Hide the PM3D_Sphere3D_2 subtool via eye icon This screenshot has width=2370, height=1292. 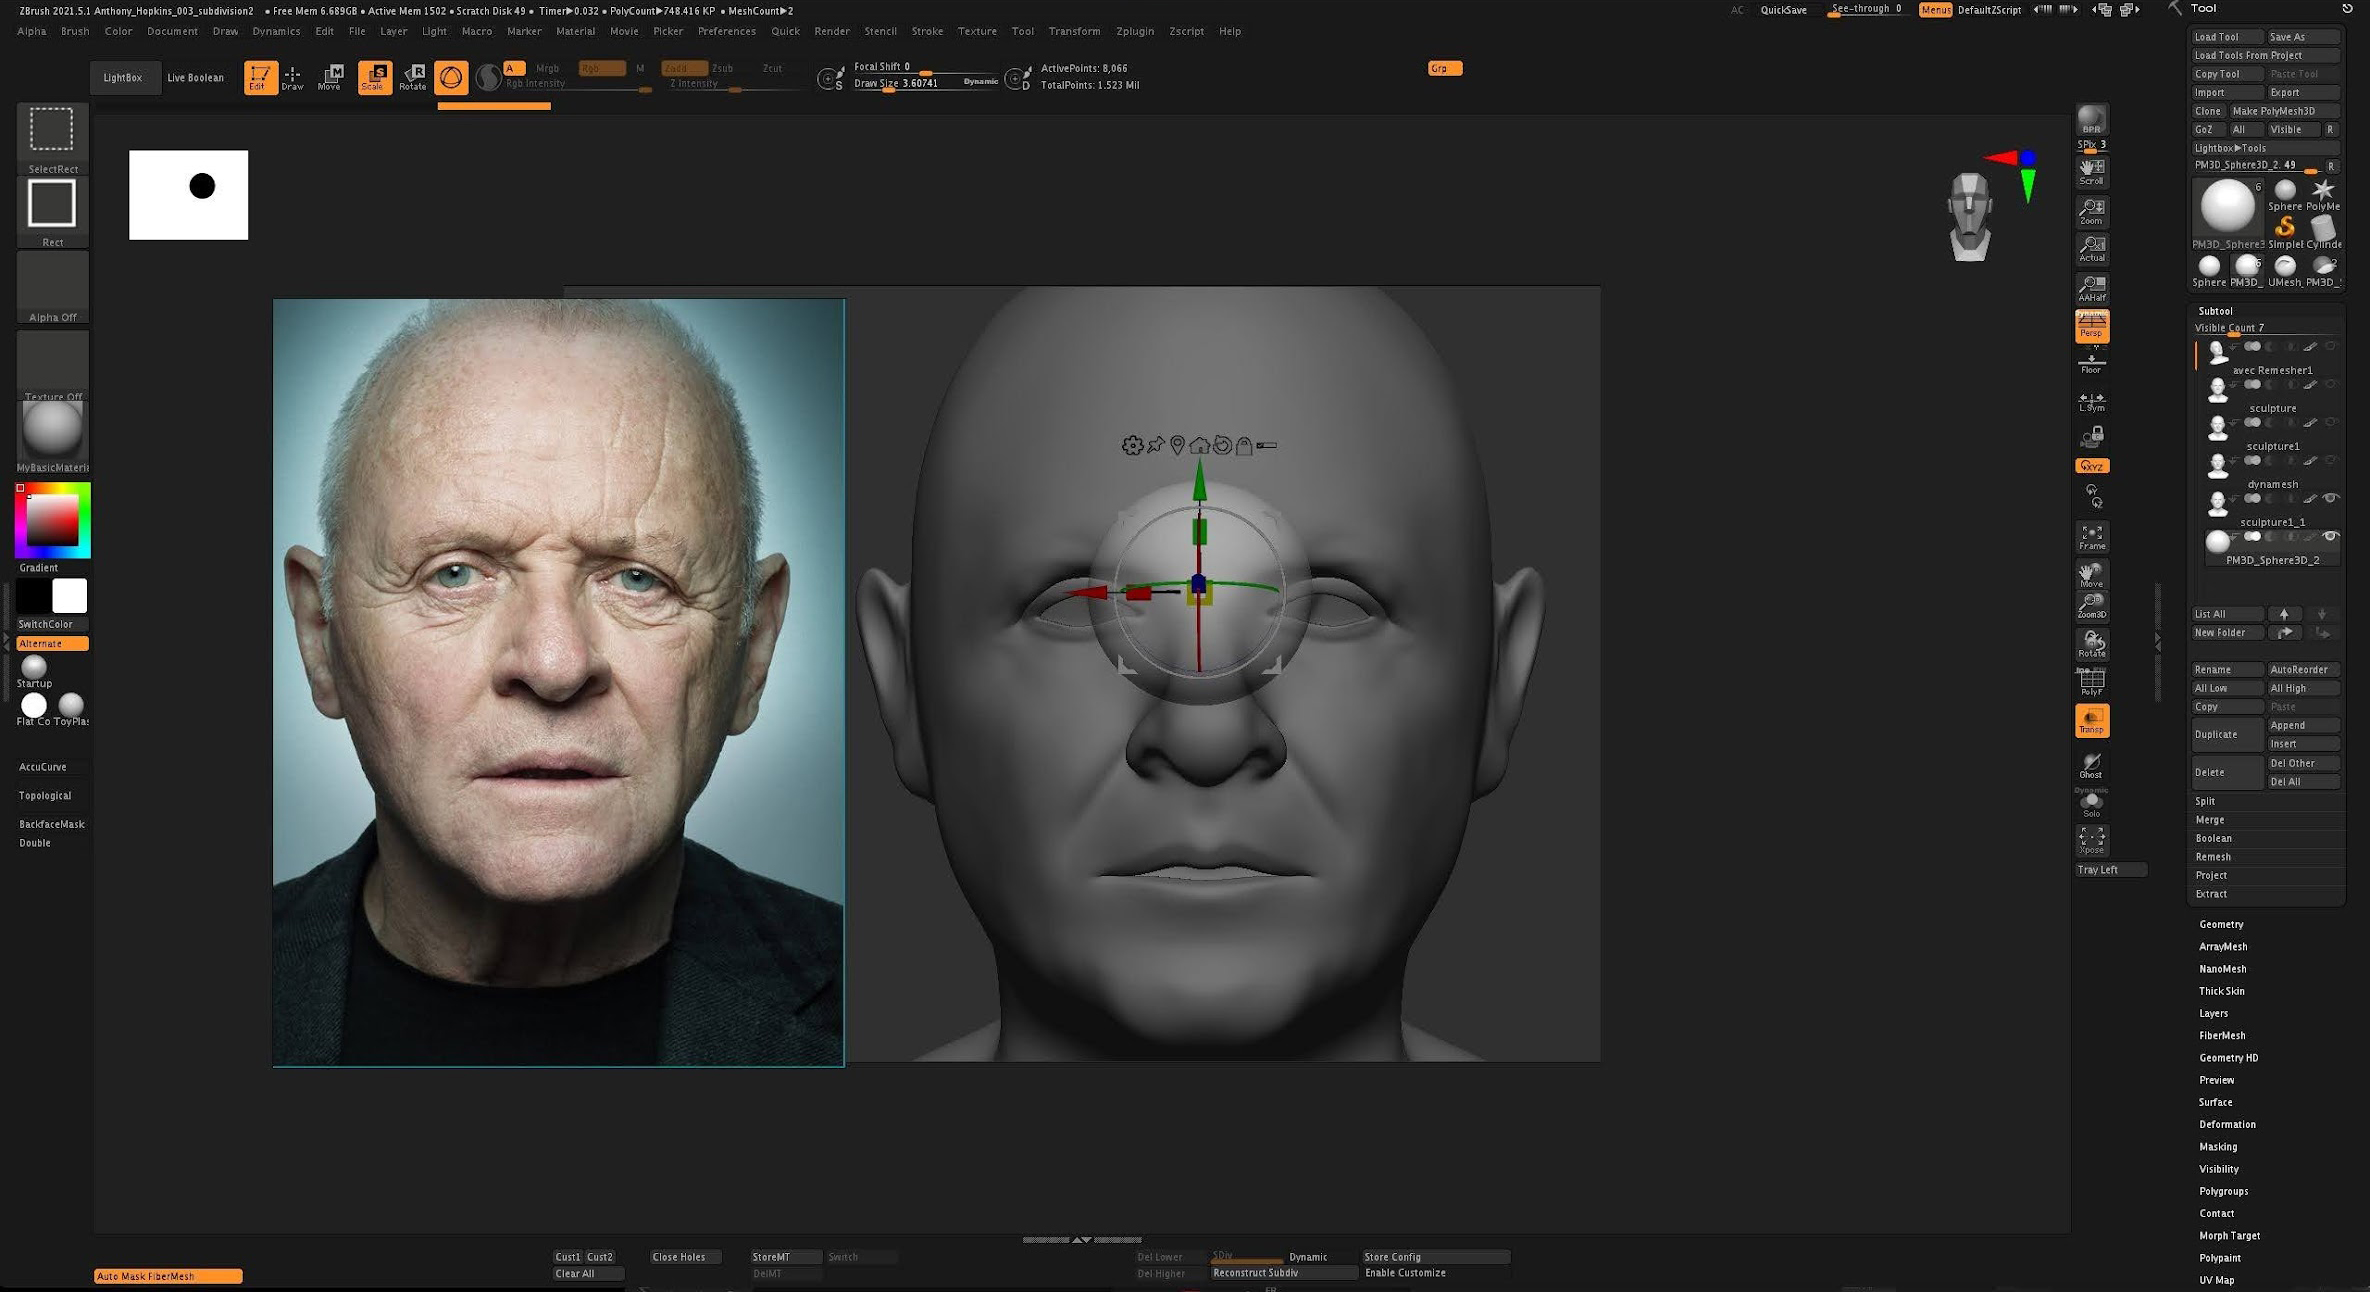click(x=2330, y=537)
